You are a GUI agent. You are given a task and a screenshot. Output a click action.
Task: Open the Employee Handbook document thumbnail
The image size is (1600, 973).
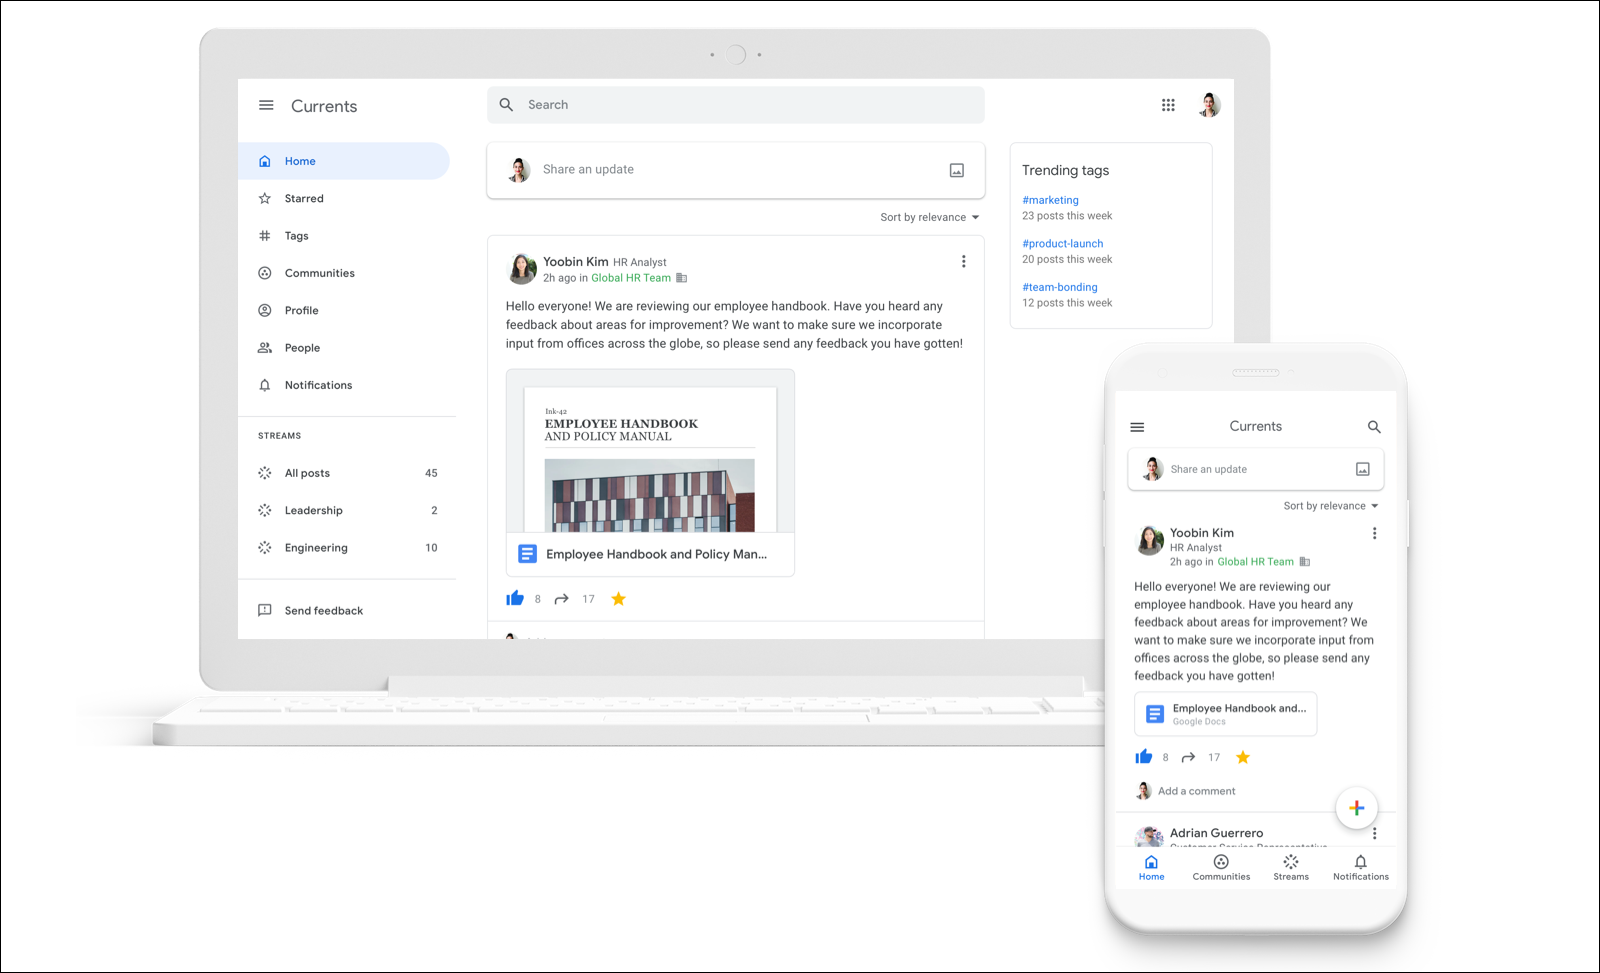[x=650, y=451]
